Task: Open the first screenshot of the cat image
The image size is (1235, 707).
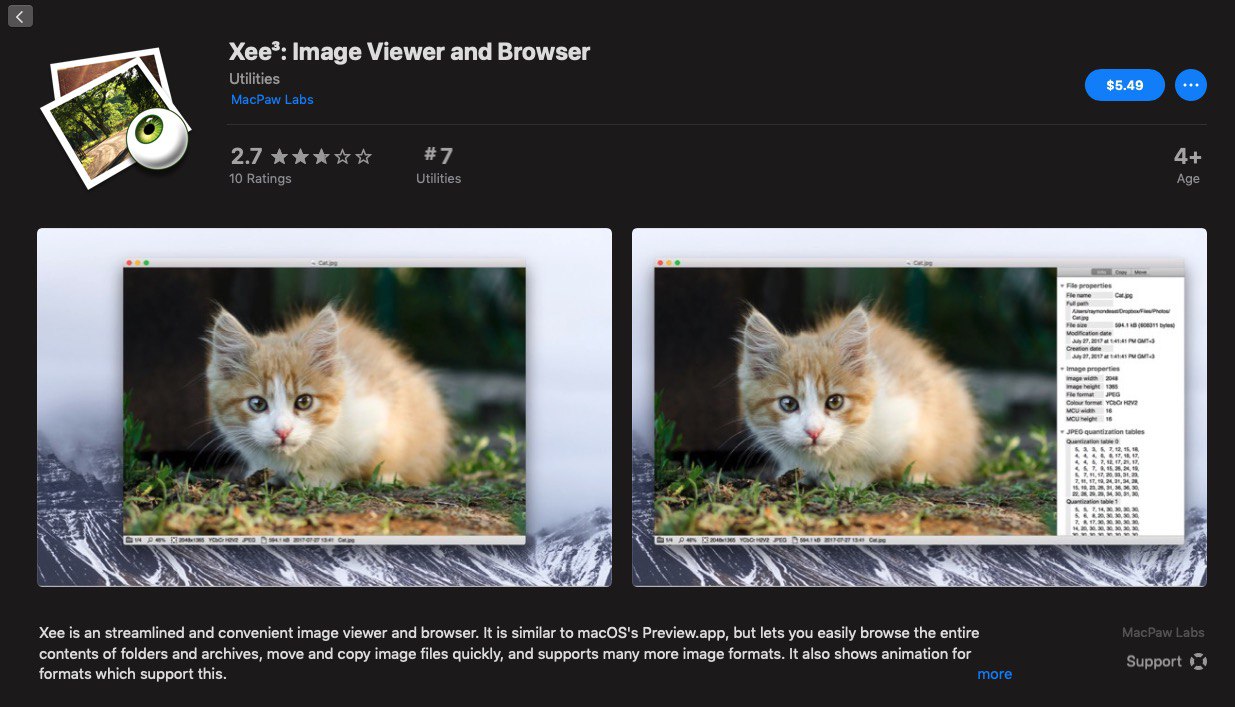Action: pos(324,407)
